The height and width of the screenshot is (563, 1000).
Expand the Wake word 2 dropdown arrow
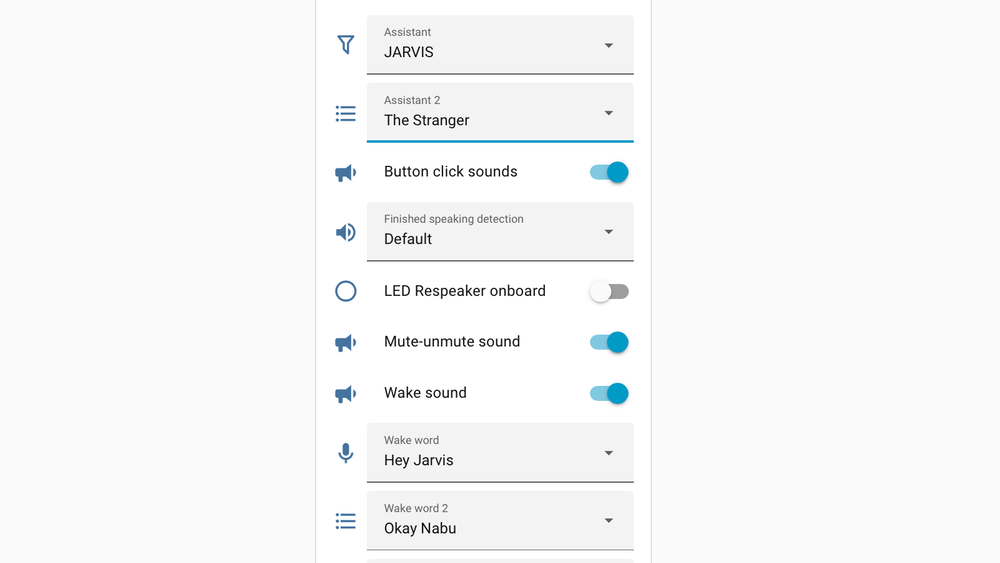pyautogui.click(x=608, y=520)
